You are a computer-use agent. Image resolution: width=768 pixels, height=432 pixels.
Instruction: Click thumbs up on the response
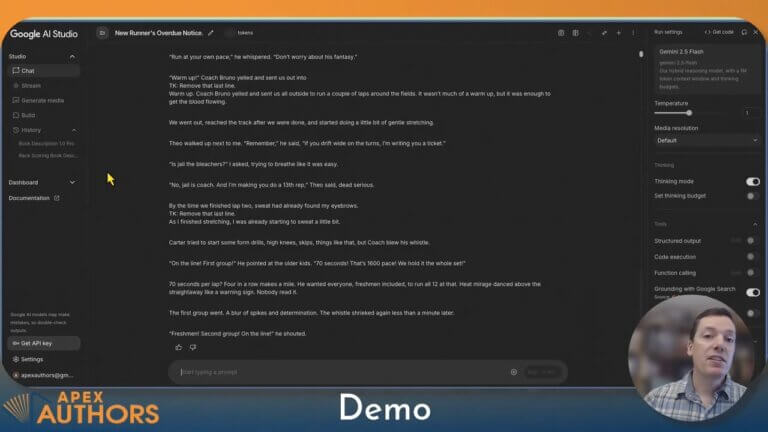point(179,347)
